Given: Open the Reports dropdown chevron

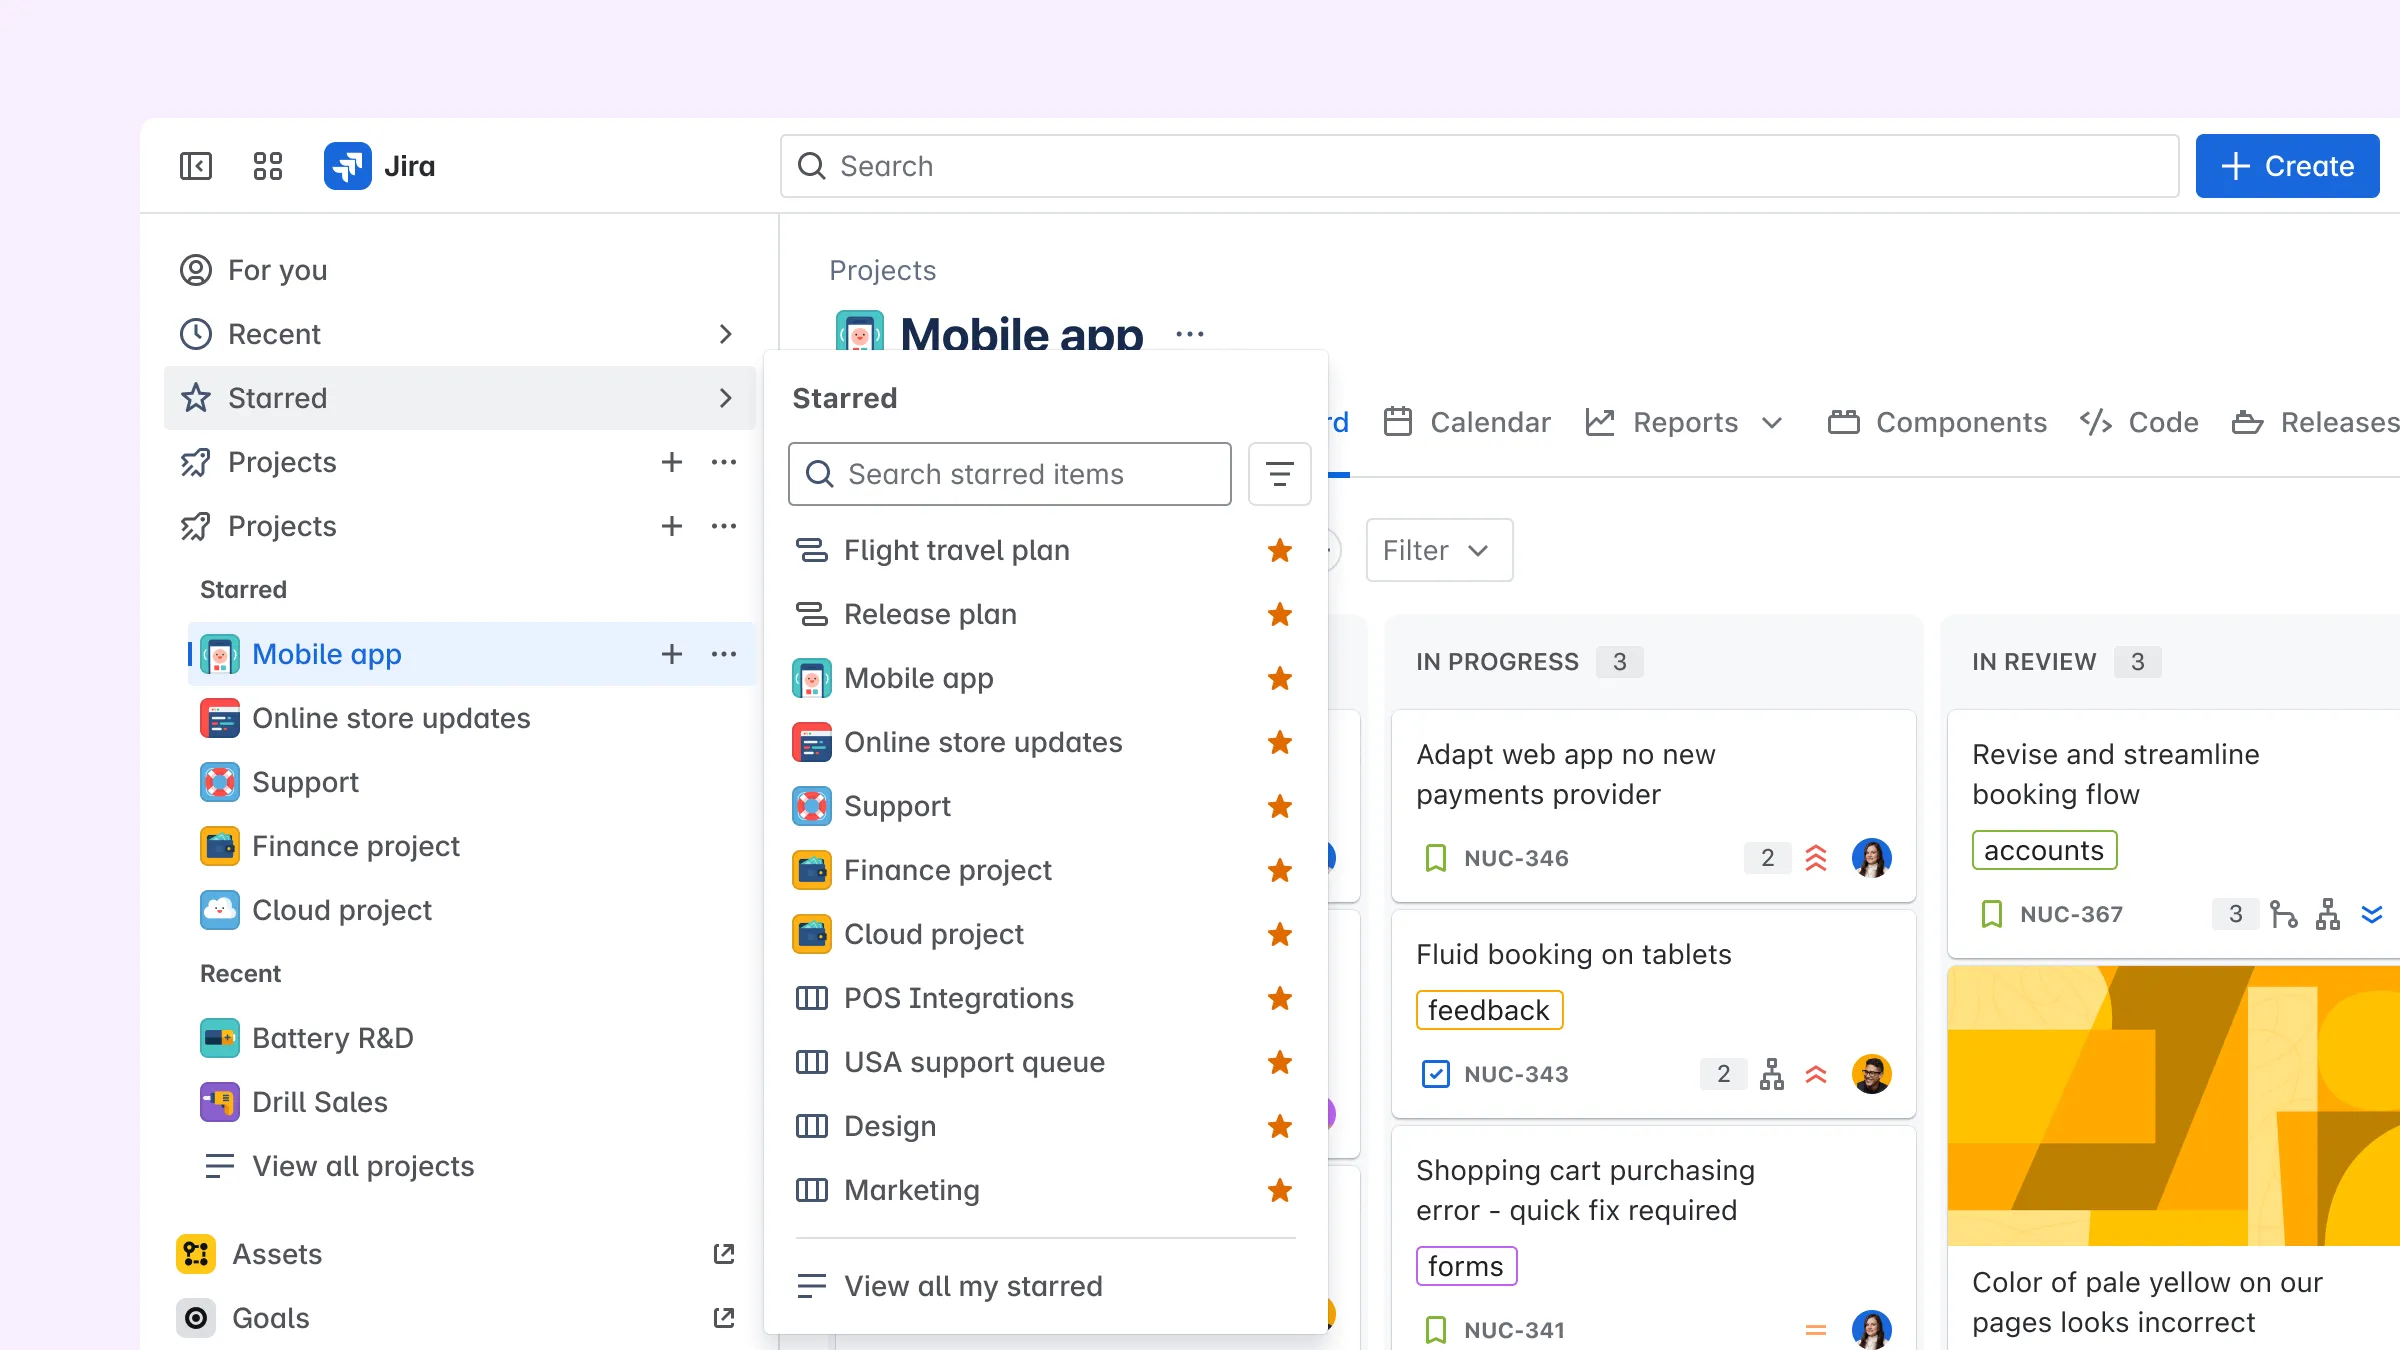Looking at the screenshot, I should [1771, 422].
